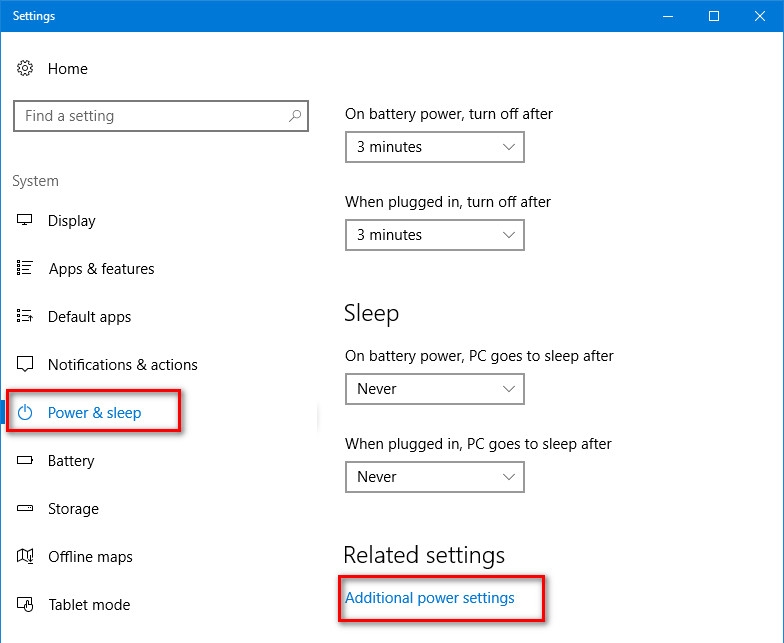
Task: Open Battery settings label
Action: 71,460
